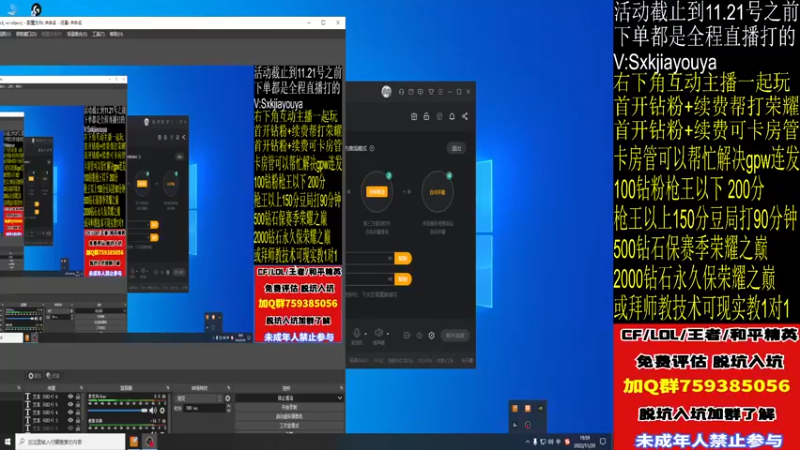Open source Filters button in OBS
This screenshot has height=450, width=800.
tap(53, 376)
